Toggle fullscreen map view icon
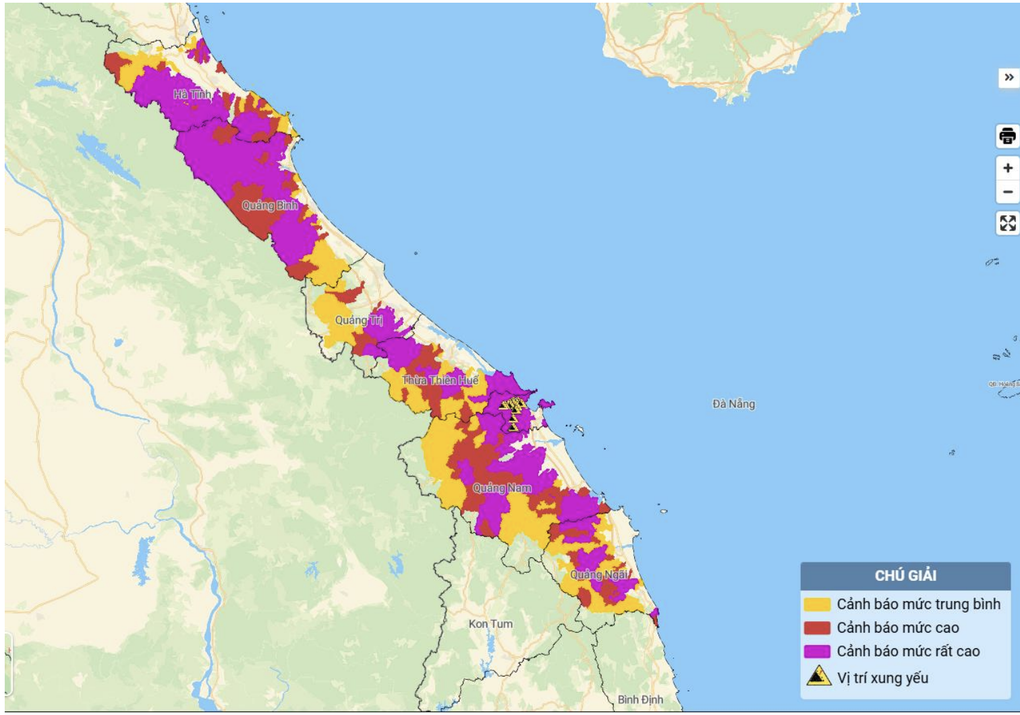 coord(1007,223)
